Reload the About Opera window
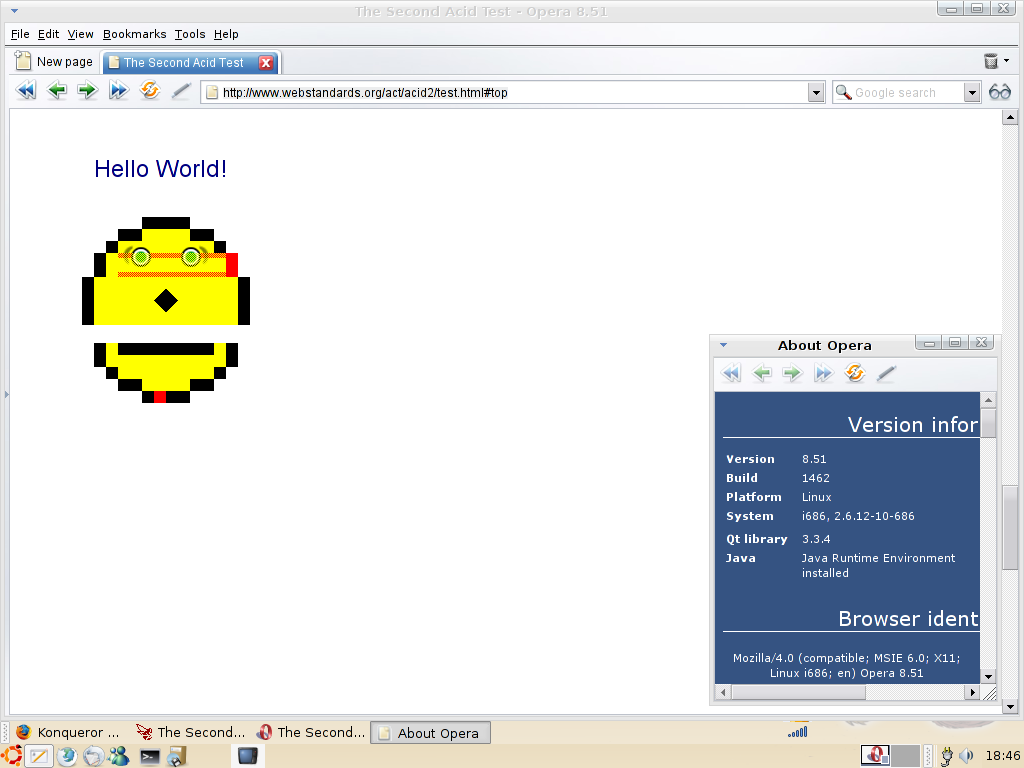This screenshot has height=768, width=1024. point(855,373)
